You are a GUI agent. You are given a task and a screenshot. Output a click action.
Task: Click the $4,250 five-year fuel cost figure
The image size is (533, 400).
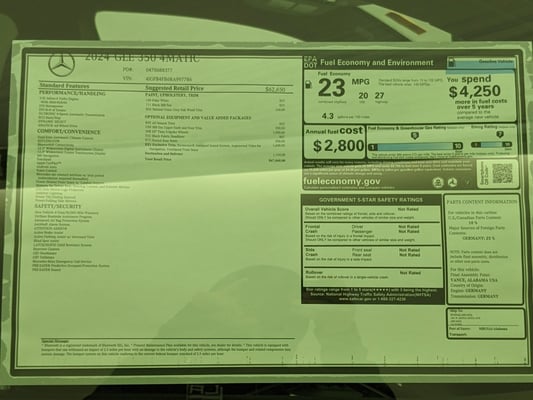(475, 91)
